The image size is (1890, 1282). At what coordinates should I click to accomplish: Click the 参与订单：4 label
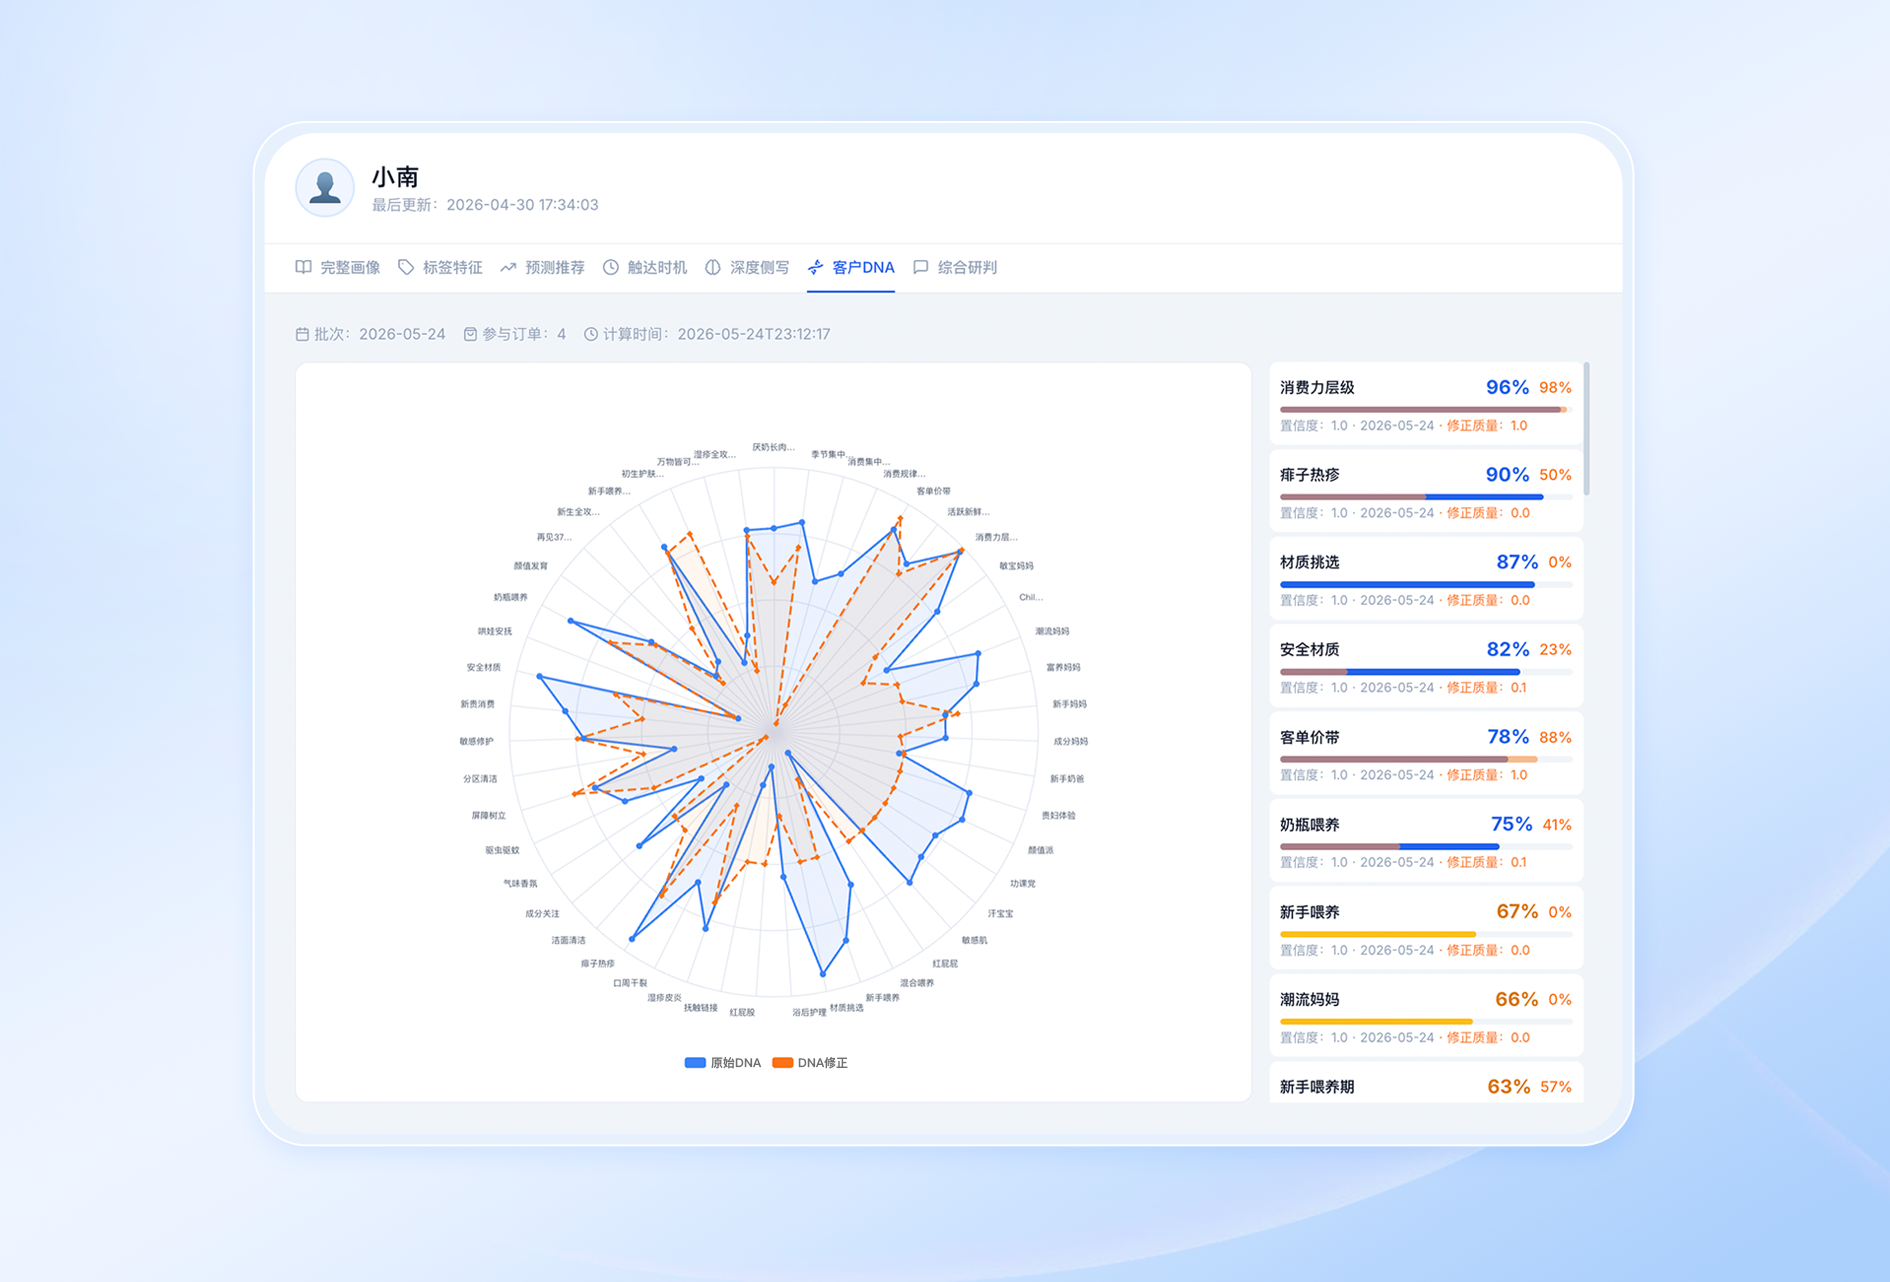pos(524,334)
